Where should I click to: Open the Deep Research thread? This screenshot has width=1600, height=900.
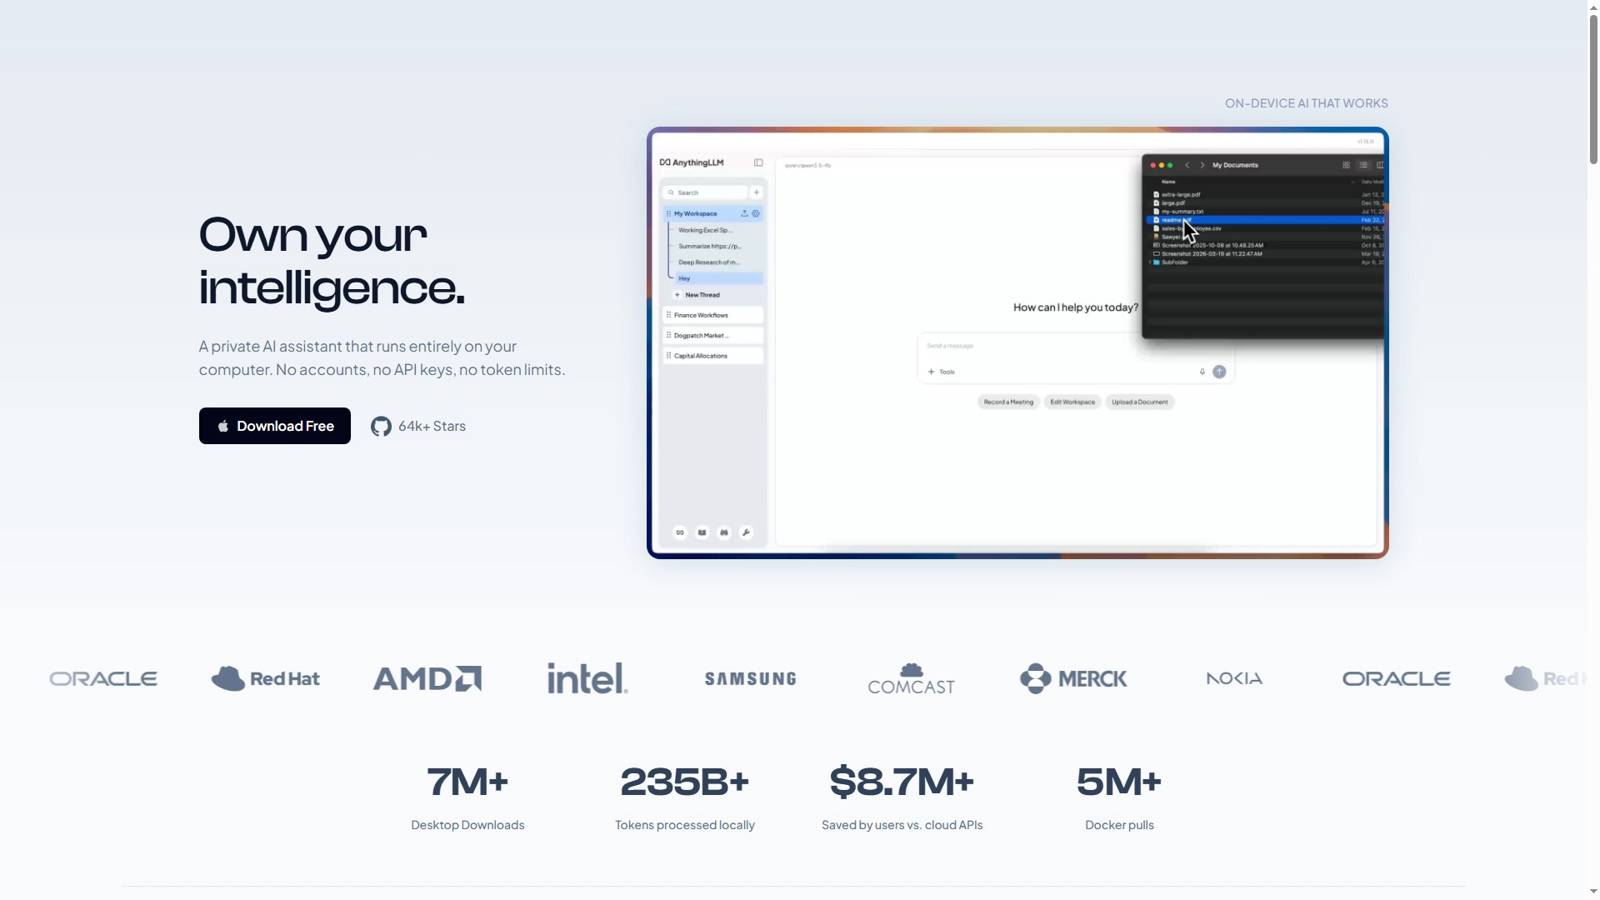click(709, 263)
